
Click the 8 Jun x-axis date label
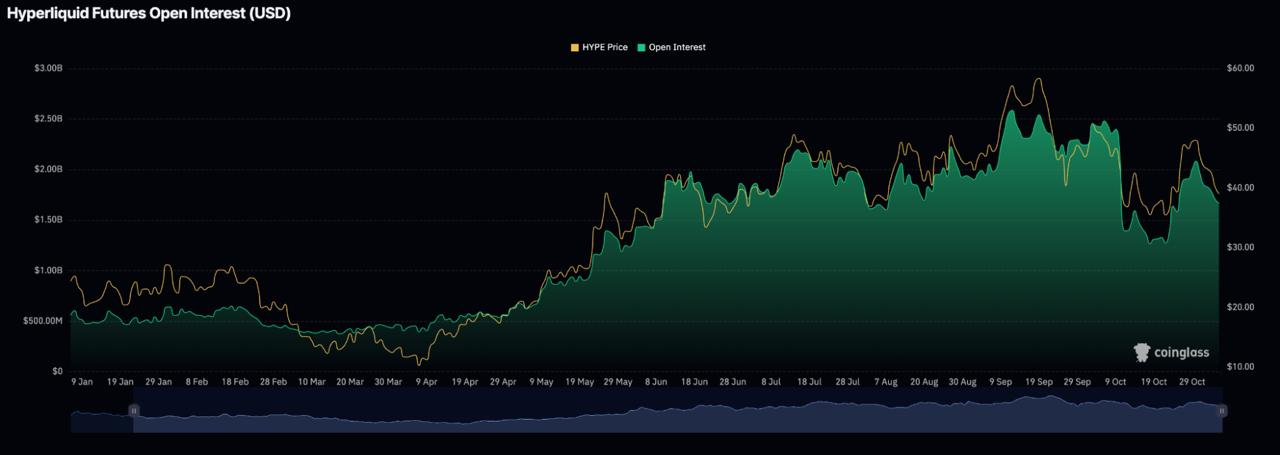click(656, 382)
